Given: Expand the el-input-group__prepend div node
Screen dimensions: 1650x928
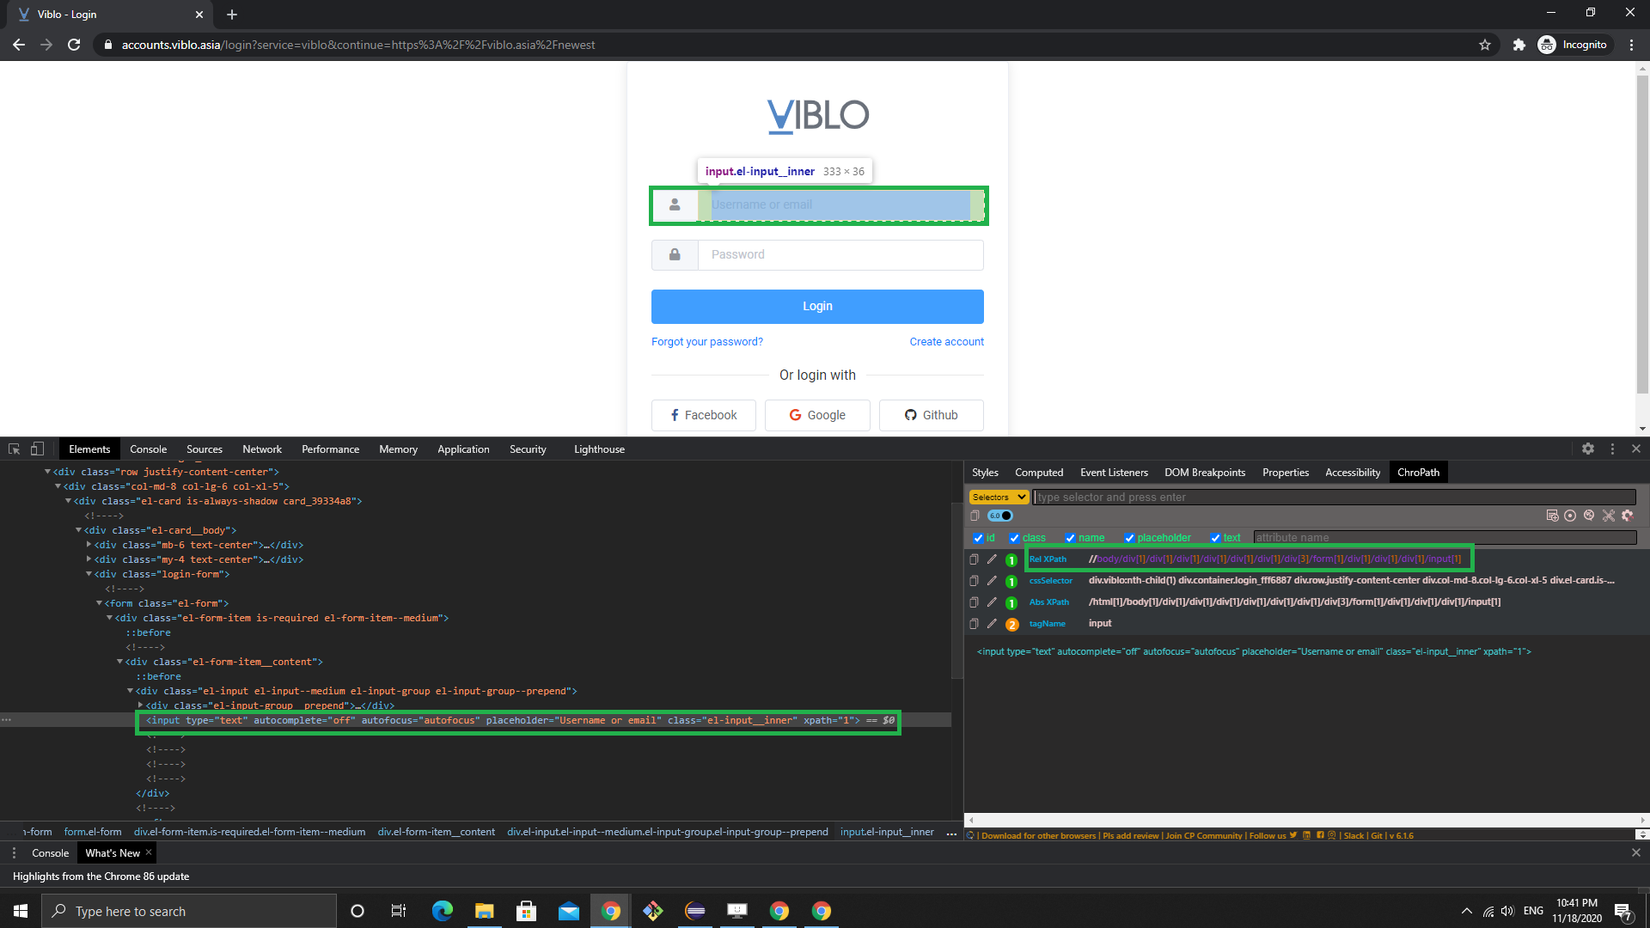Looking at the screenshot, I should point(141,706).
